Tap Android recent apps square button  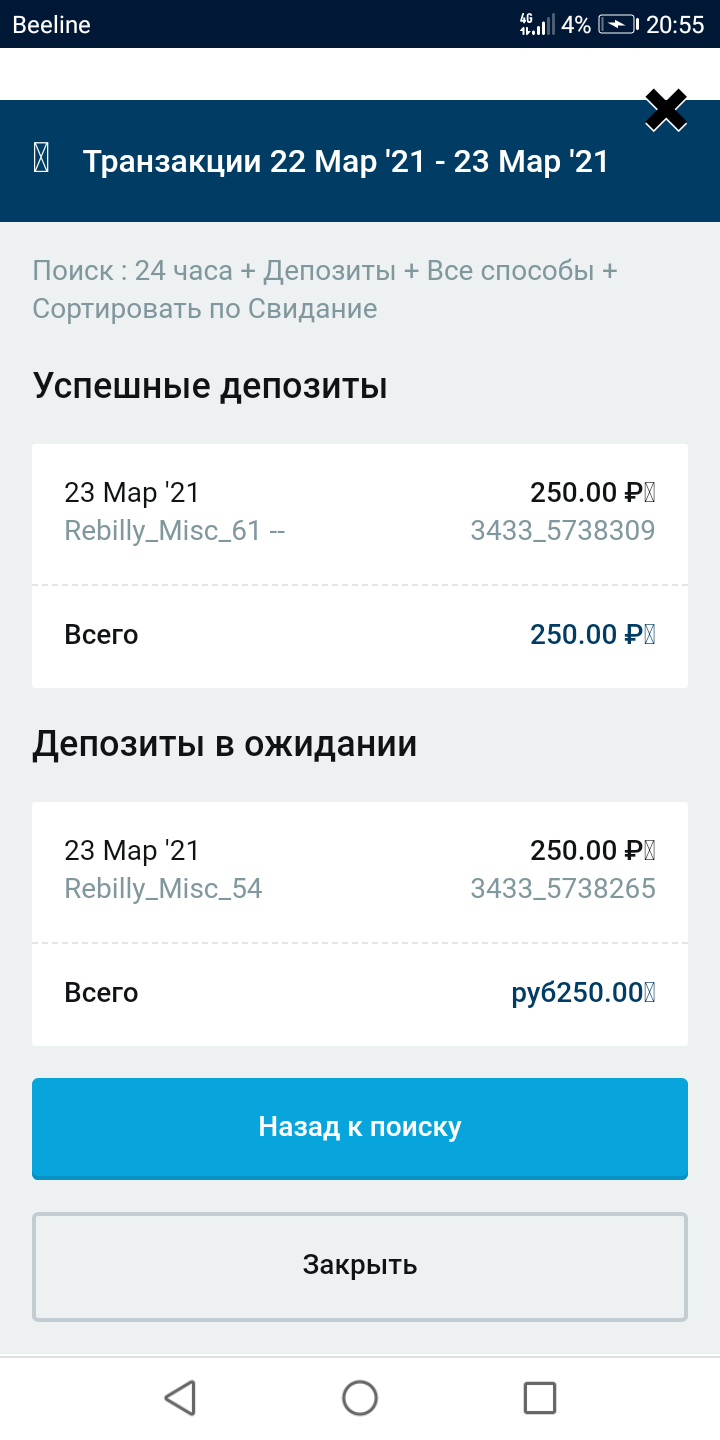click(x=540, y=1397)
